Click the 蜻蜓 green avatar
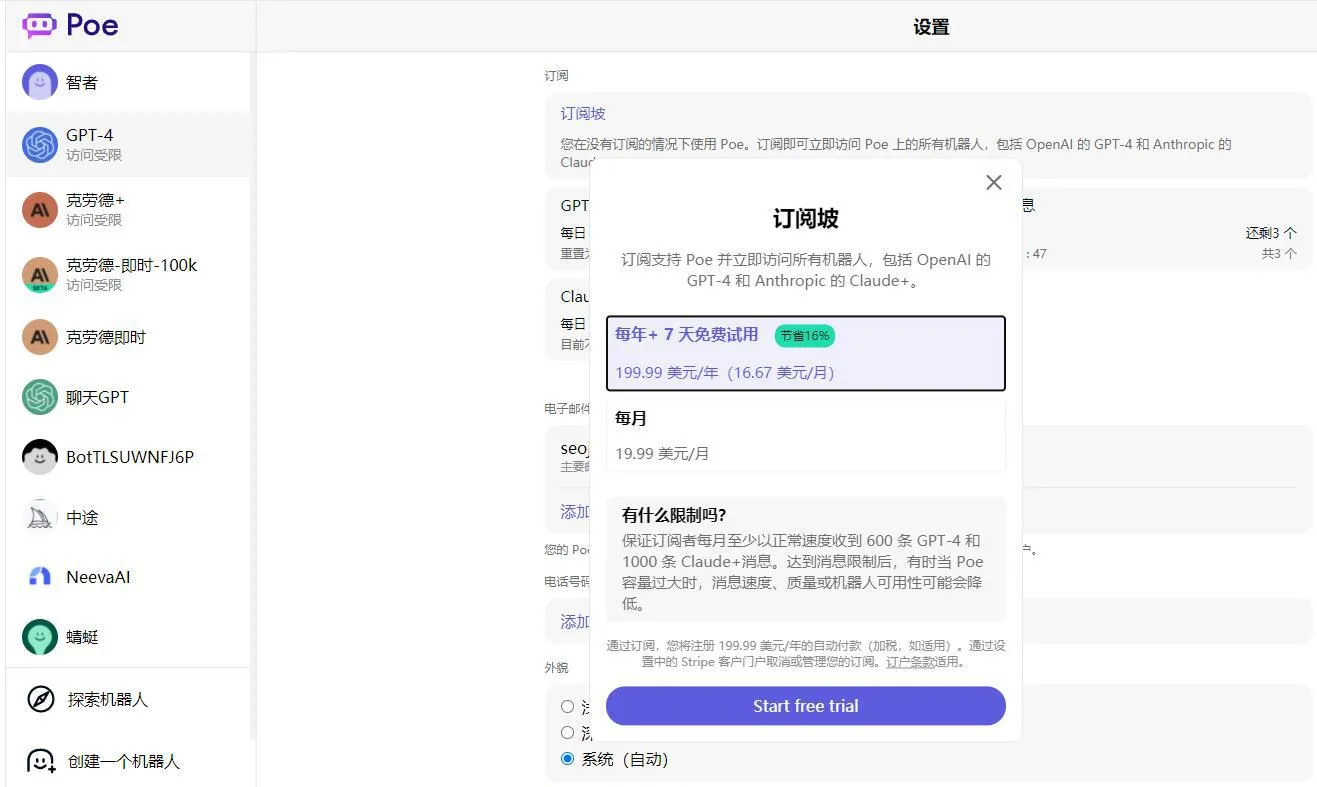Image resolution: width=1317 pixels, height=787 pixels. (x=40, y=637)
